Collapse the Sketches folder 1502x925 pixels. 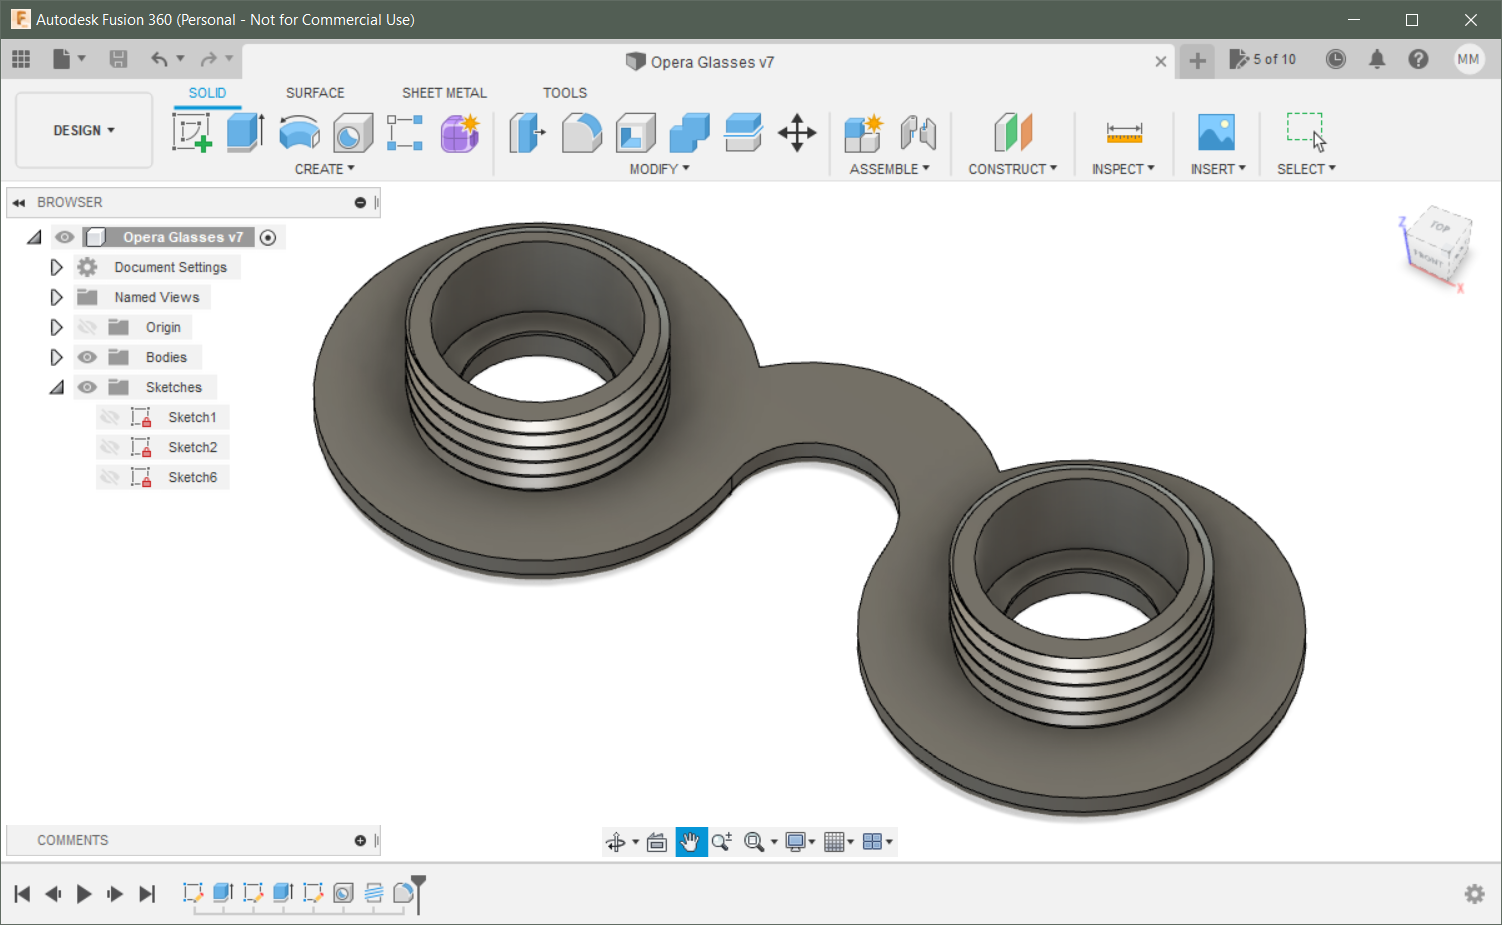(x=56, y=387)
